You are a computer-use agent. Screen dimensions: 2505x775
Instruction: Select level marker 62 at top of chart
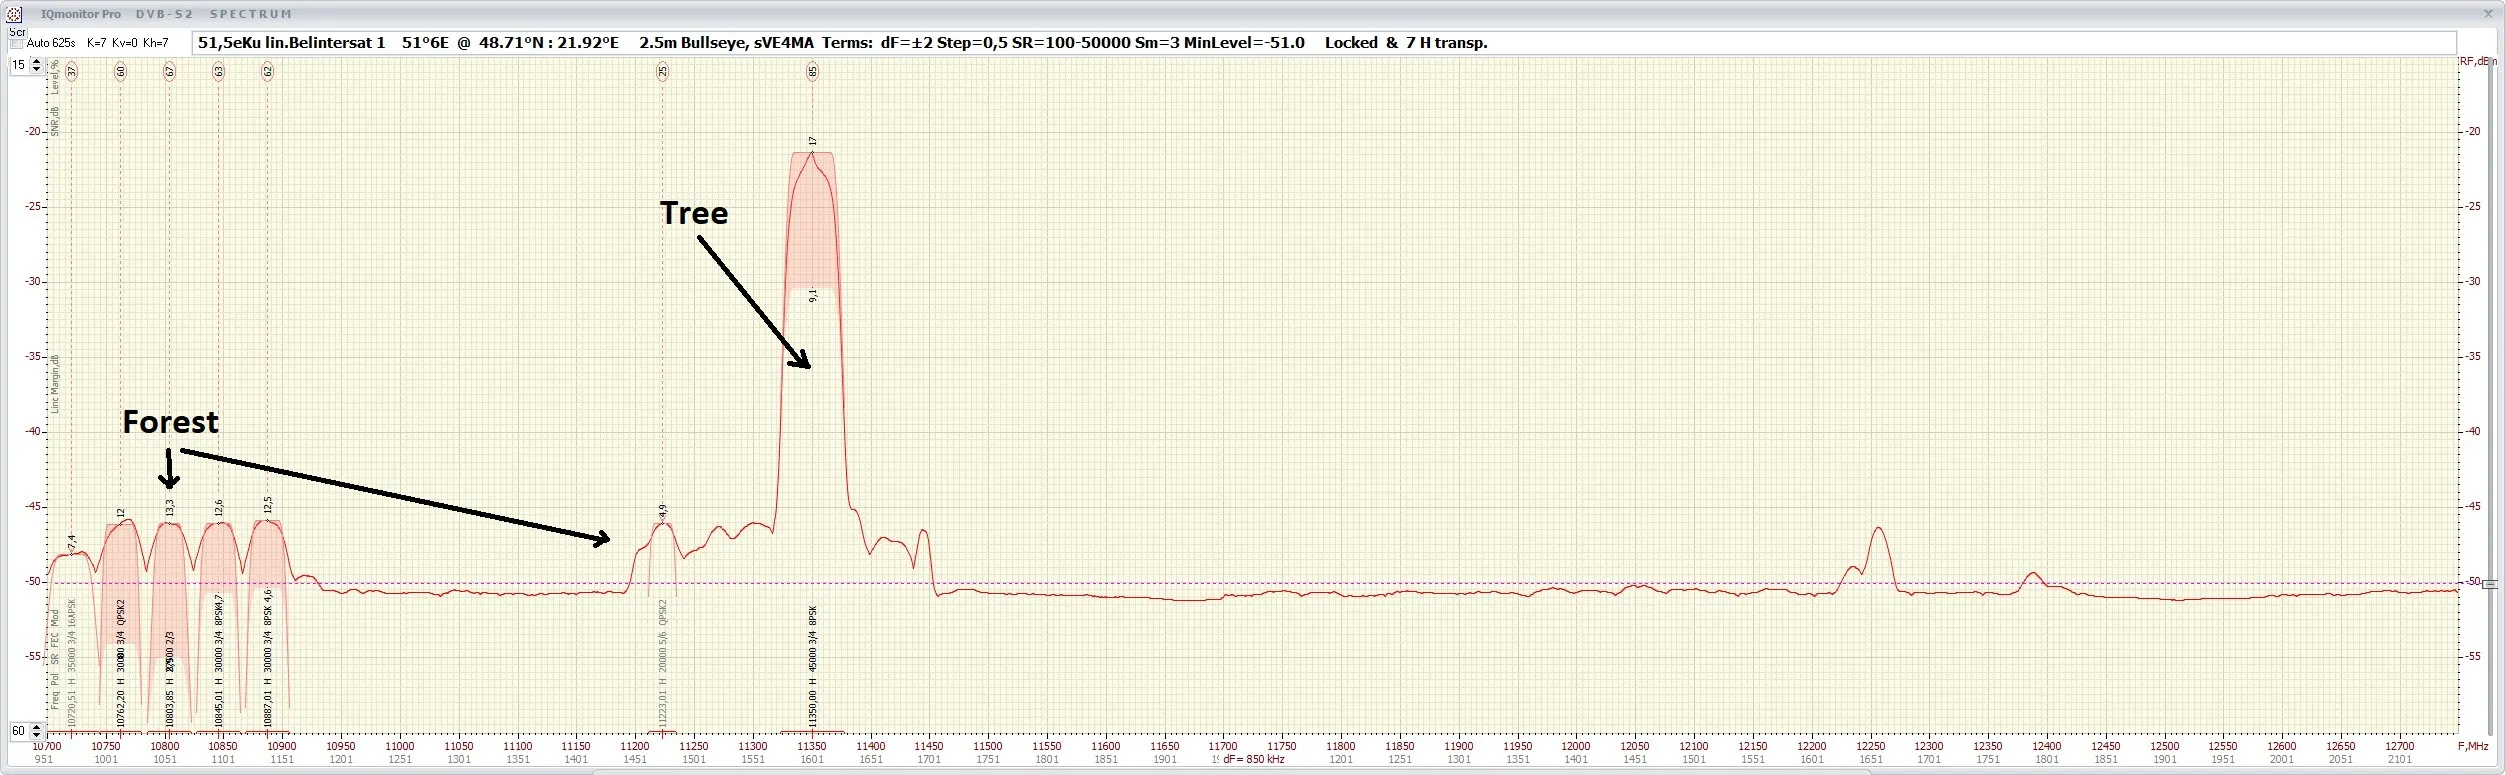(x=267, y=71)
